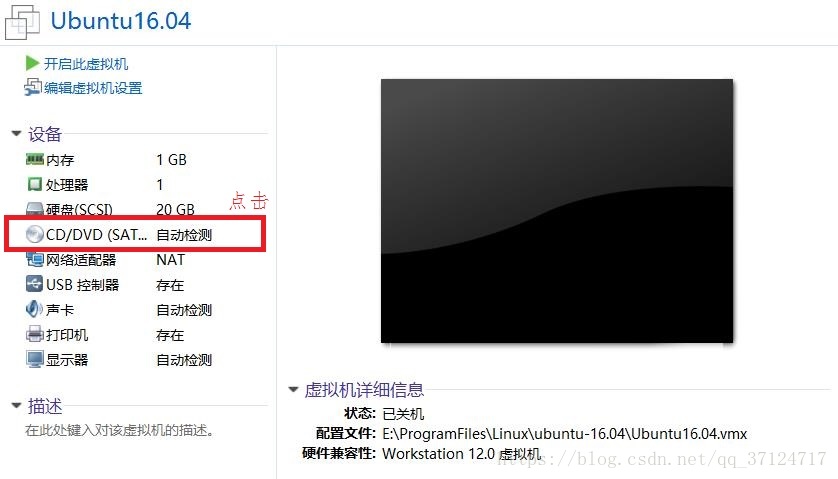Screen dimensions: 838x479
Task: Collapse the 虚拟机详细信息 details section
Action: pos(293,389)
